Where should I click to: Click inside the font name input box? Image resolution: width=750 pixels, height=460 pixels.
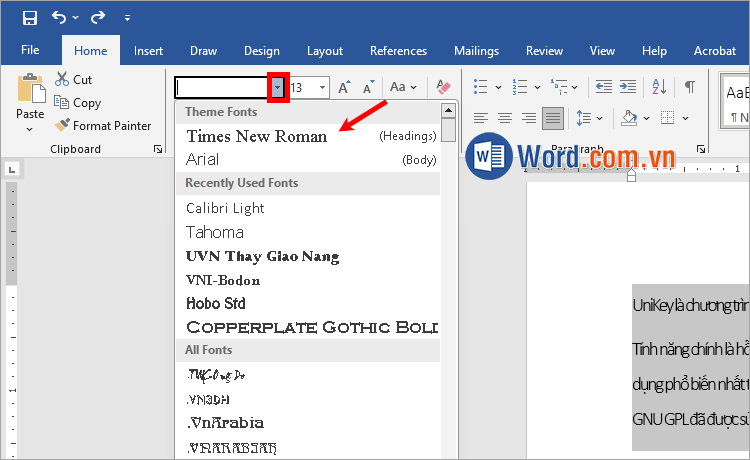220,88
